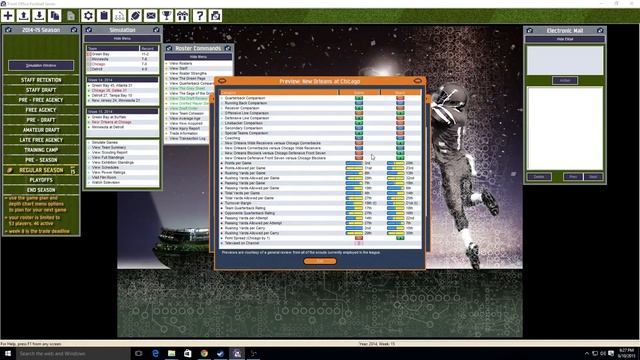Click the gift box toolbar icon
Screen dimensions: 640x360
(x=182, y=16)
